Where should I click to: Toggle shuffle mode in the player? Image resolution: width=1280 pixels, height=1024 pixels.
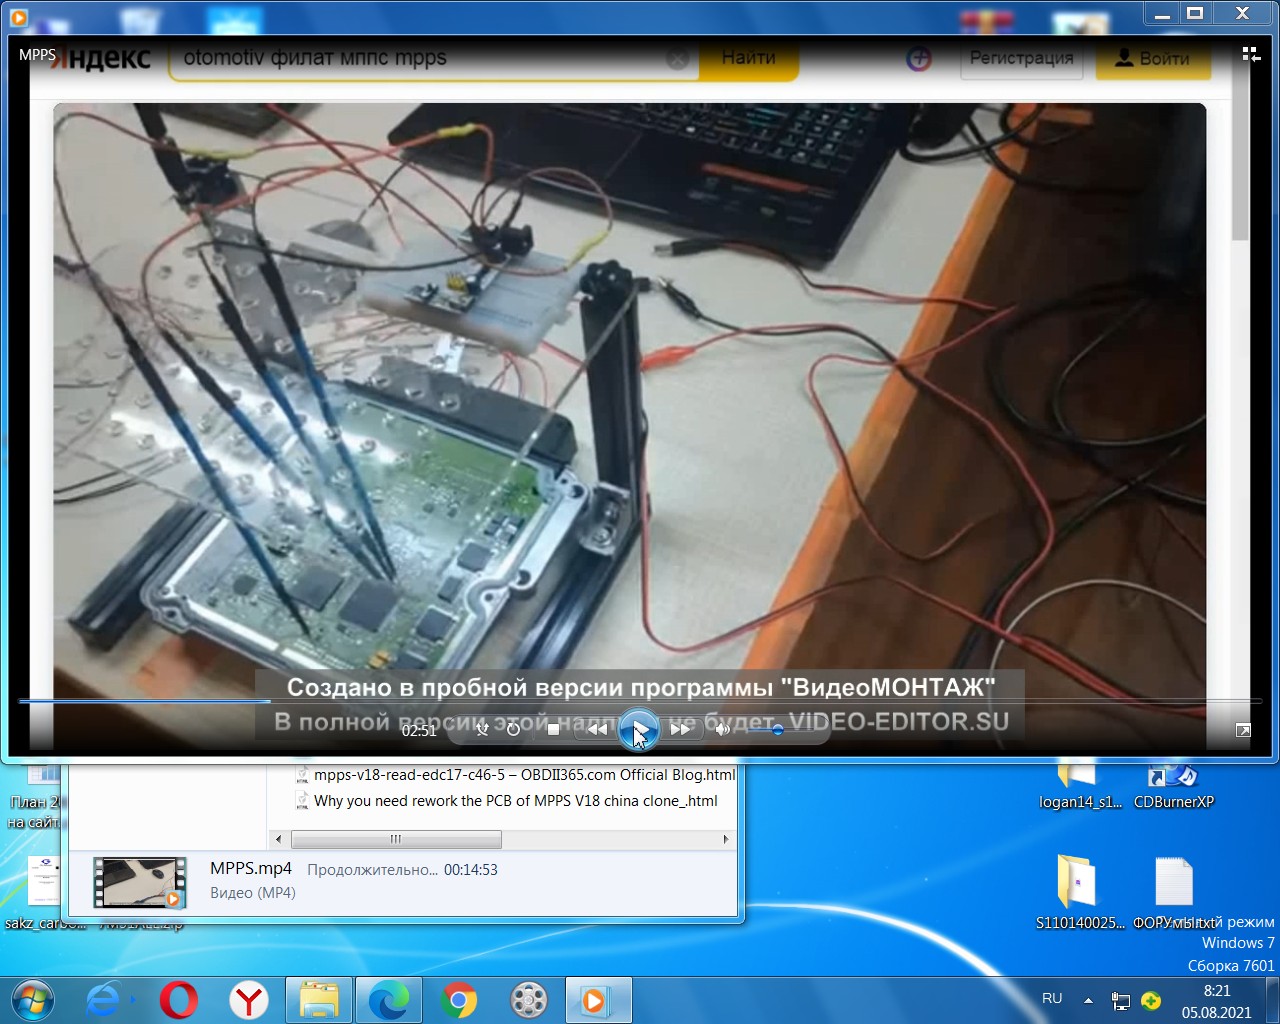click(x=482, y=730)
